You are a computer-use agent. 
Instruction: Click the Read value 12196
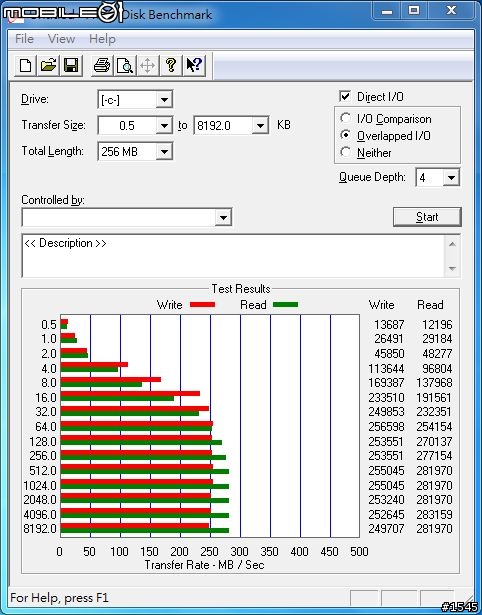[x=437, y=325]
